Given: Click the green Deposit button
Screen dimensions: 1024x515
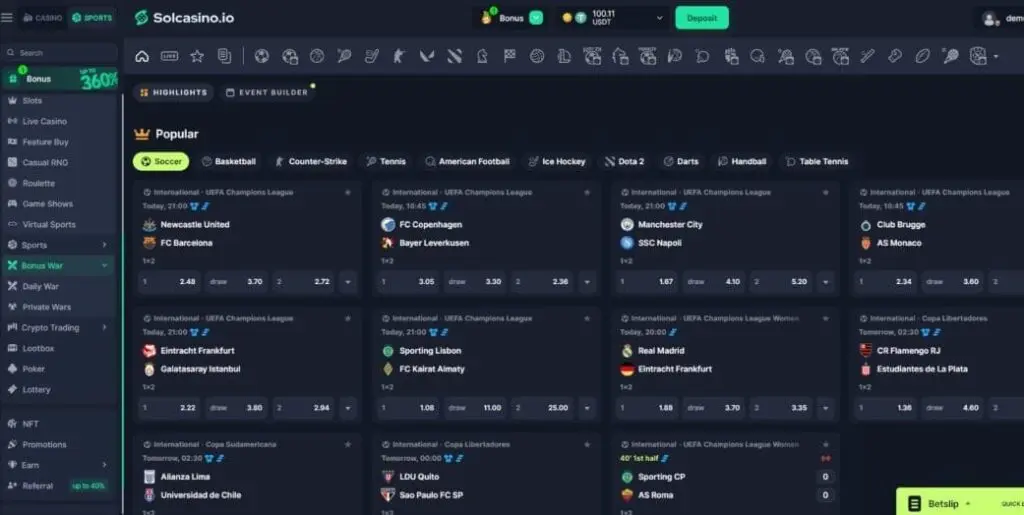Looking at the screenshot, I should coord(702,18).
